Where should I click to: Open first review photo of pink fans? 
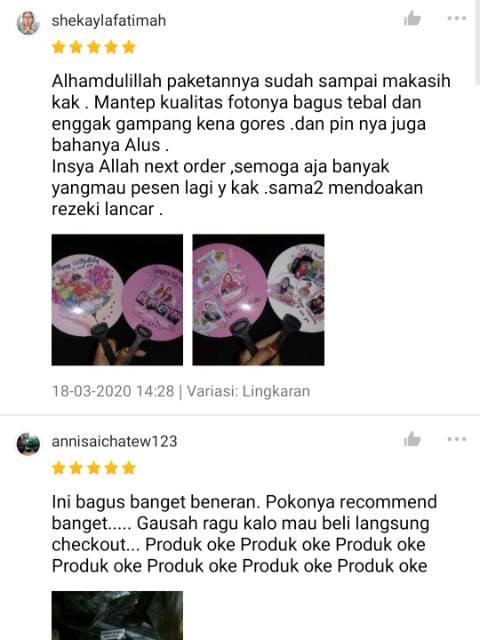coord(117,300)
